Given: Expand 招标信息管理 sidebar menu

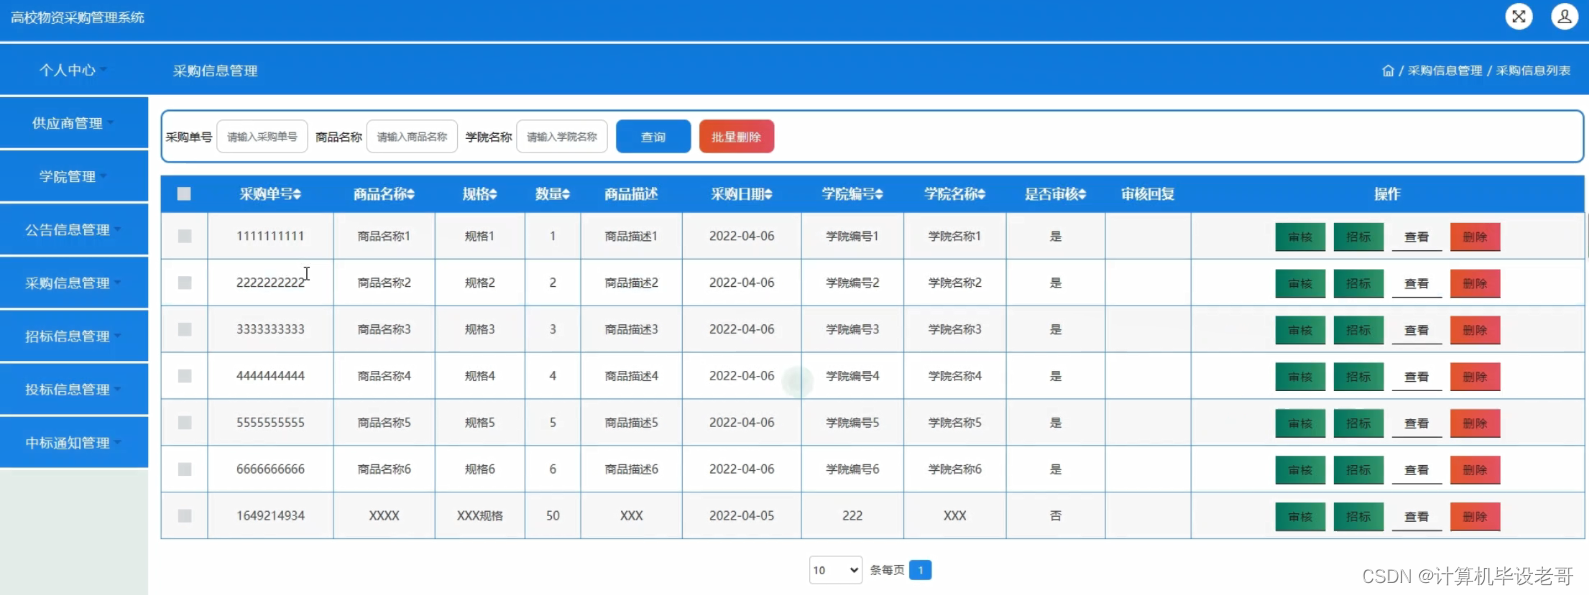Looking at the screenshot, I should [x=74, y=336].
